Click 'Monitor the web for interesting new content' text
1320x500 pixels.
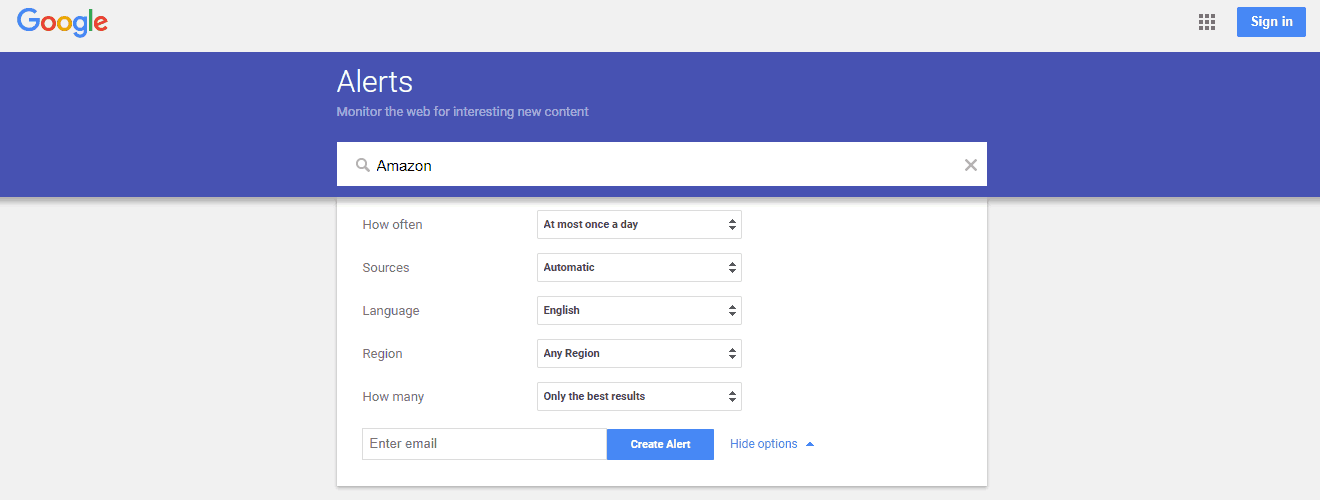coord(463,112)
